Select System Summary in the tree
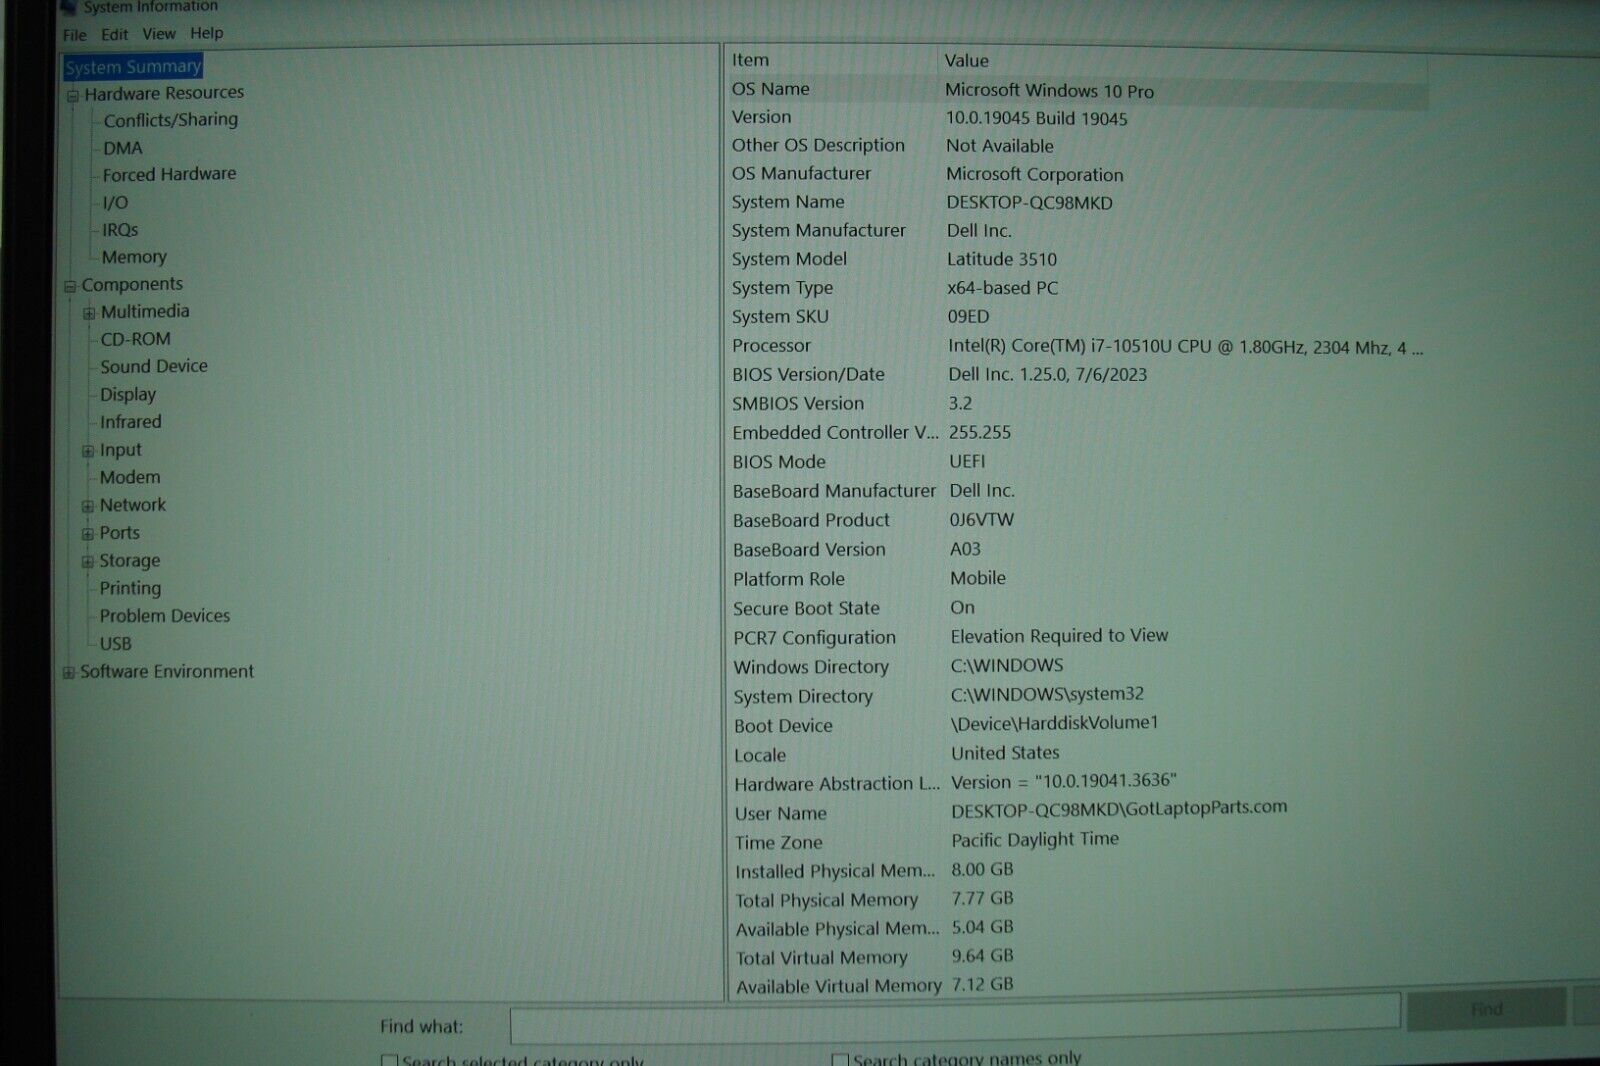 click(133, 67)
